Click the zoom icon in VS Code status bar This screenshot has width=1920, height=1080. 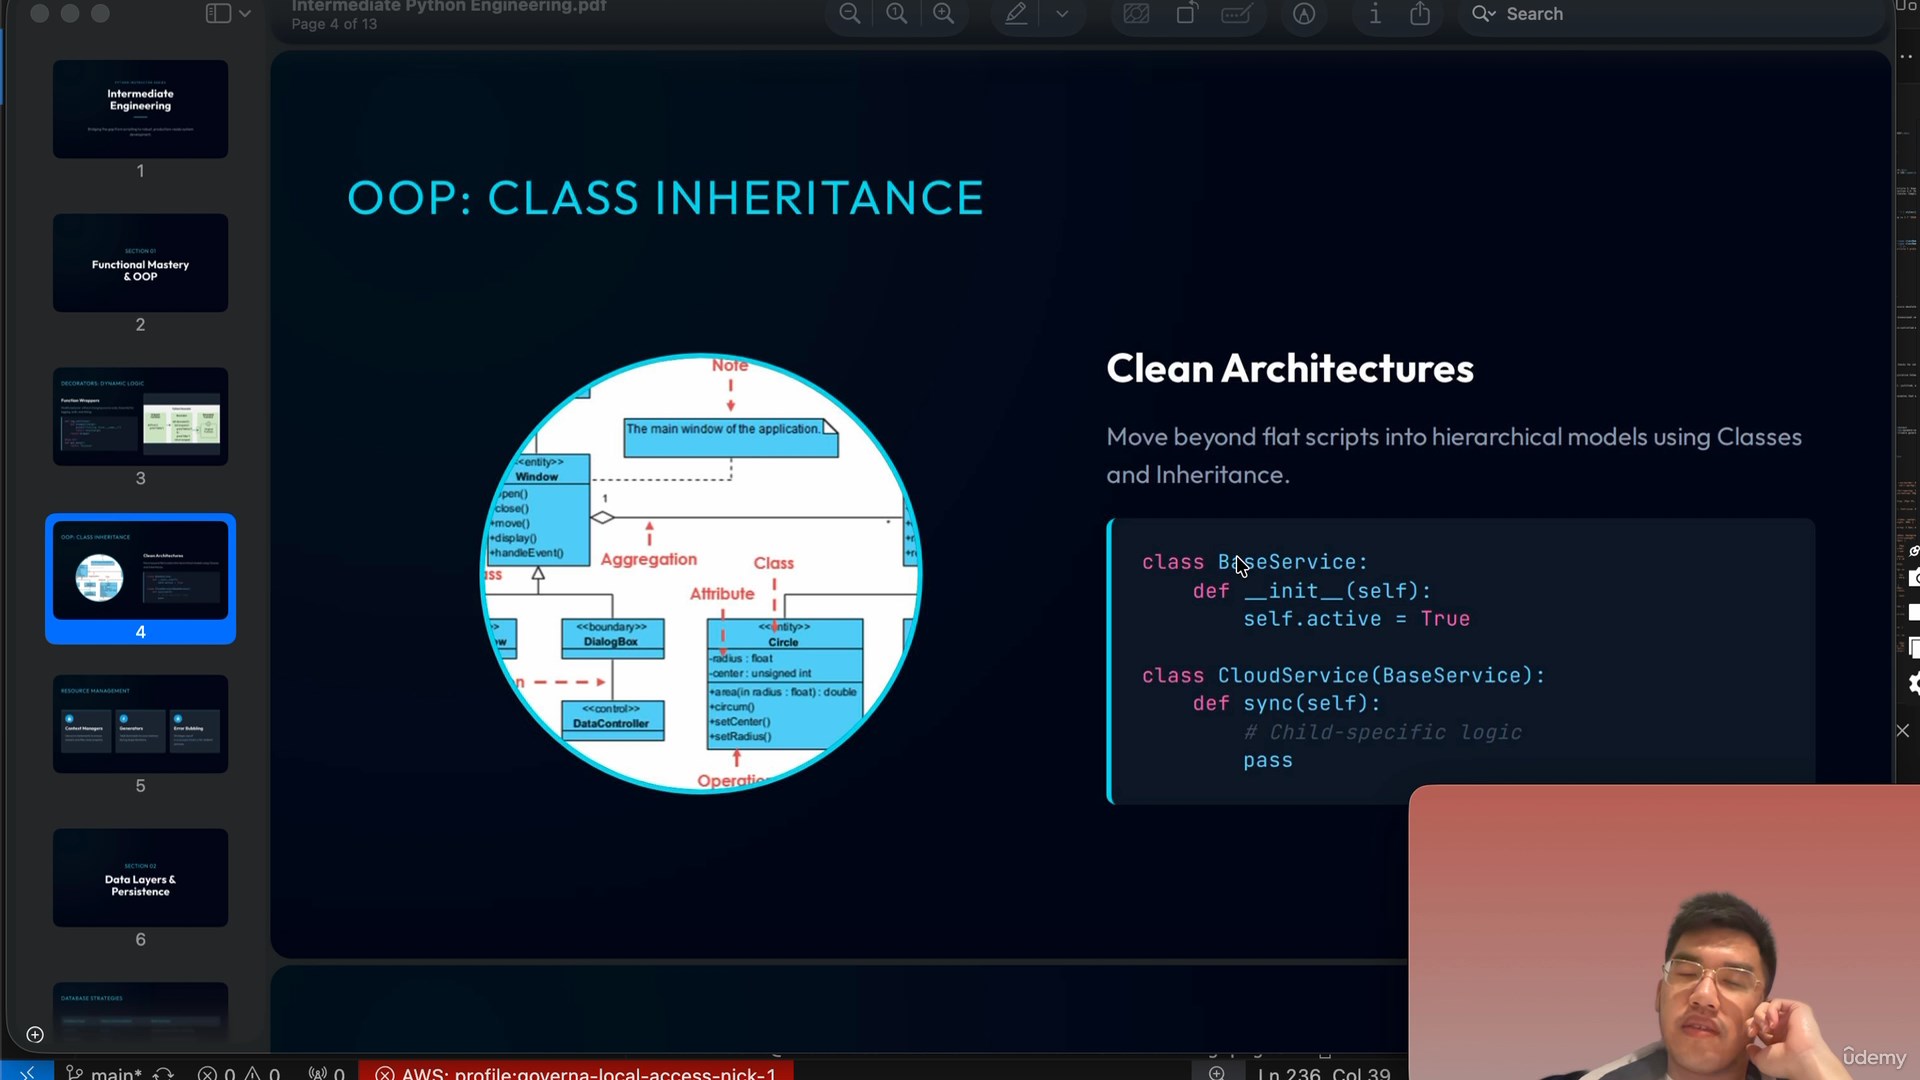(1216, 1073)
